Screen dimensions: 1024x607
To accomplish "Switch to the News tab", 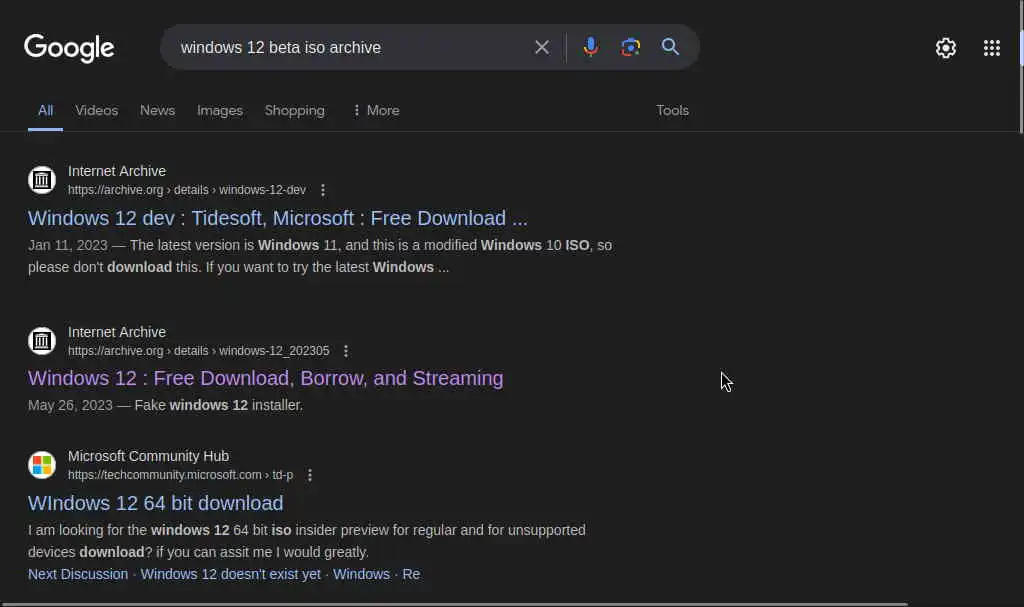I will click(x=157, y=110).
